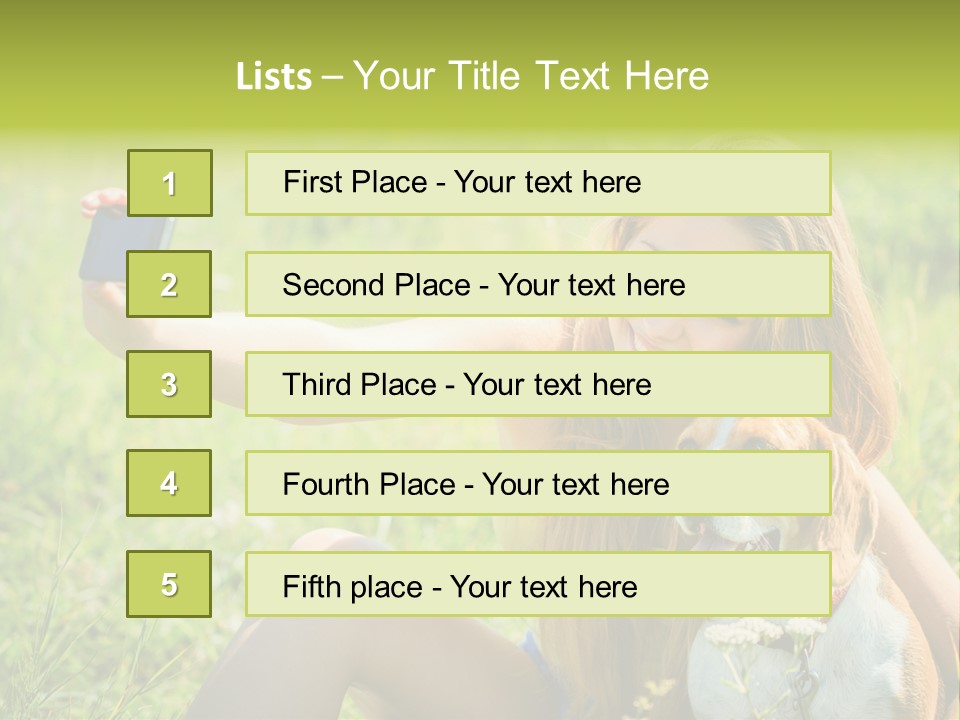Click the number 1 box

pos(169,183)
